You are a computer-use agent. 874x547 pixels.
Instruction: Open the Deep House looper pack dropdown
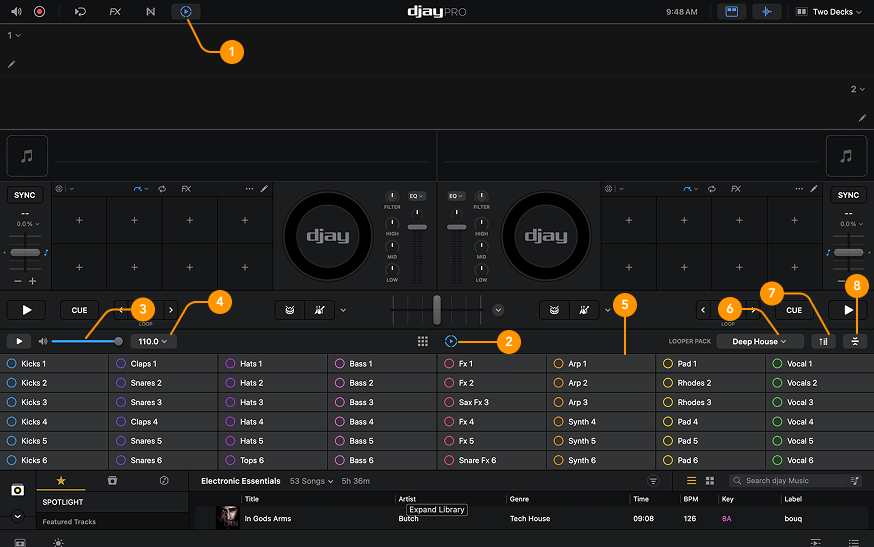[759, 341]
